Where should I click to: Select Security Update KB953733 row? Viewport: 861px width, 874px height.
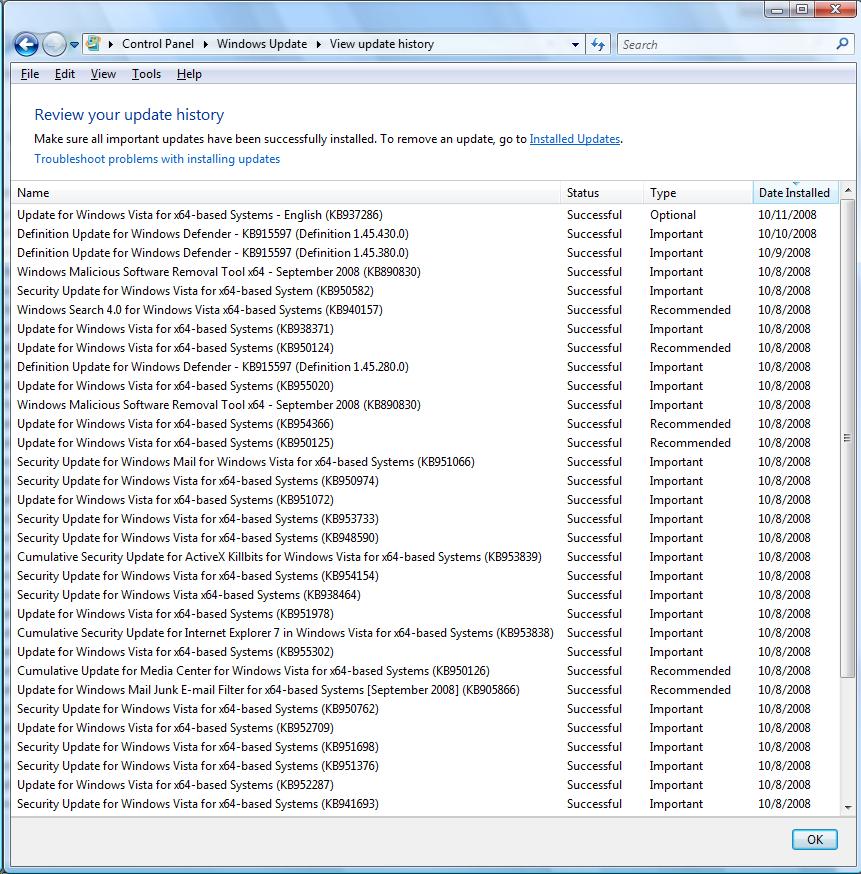tap(425, 519)
